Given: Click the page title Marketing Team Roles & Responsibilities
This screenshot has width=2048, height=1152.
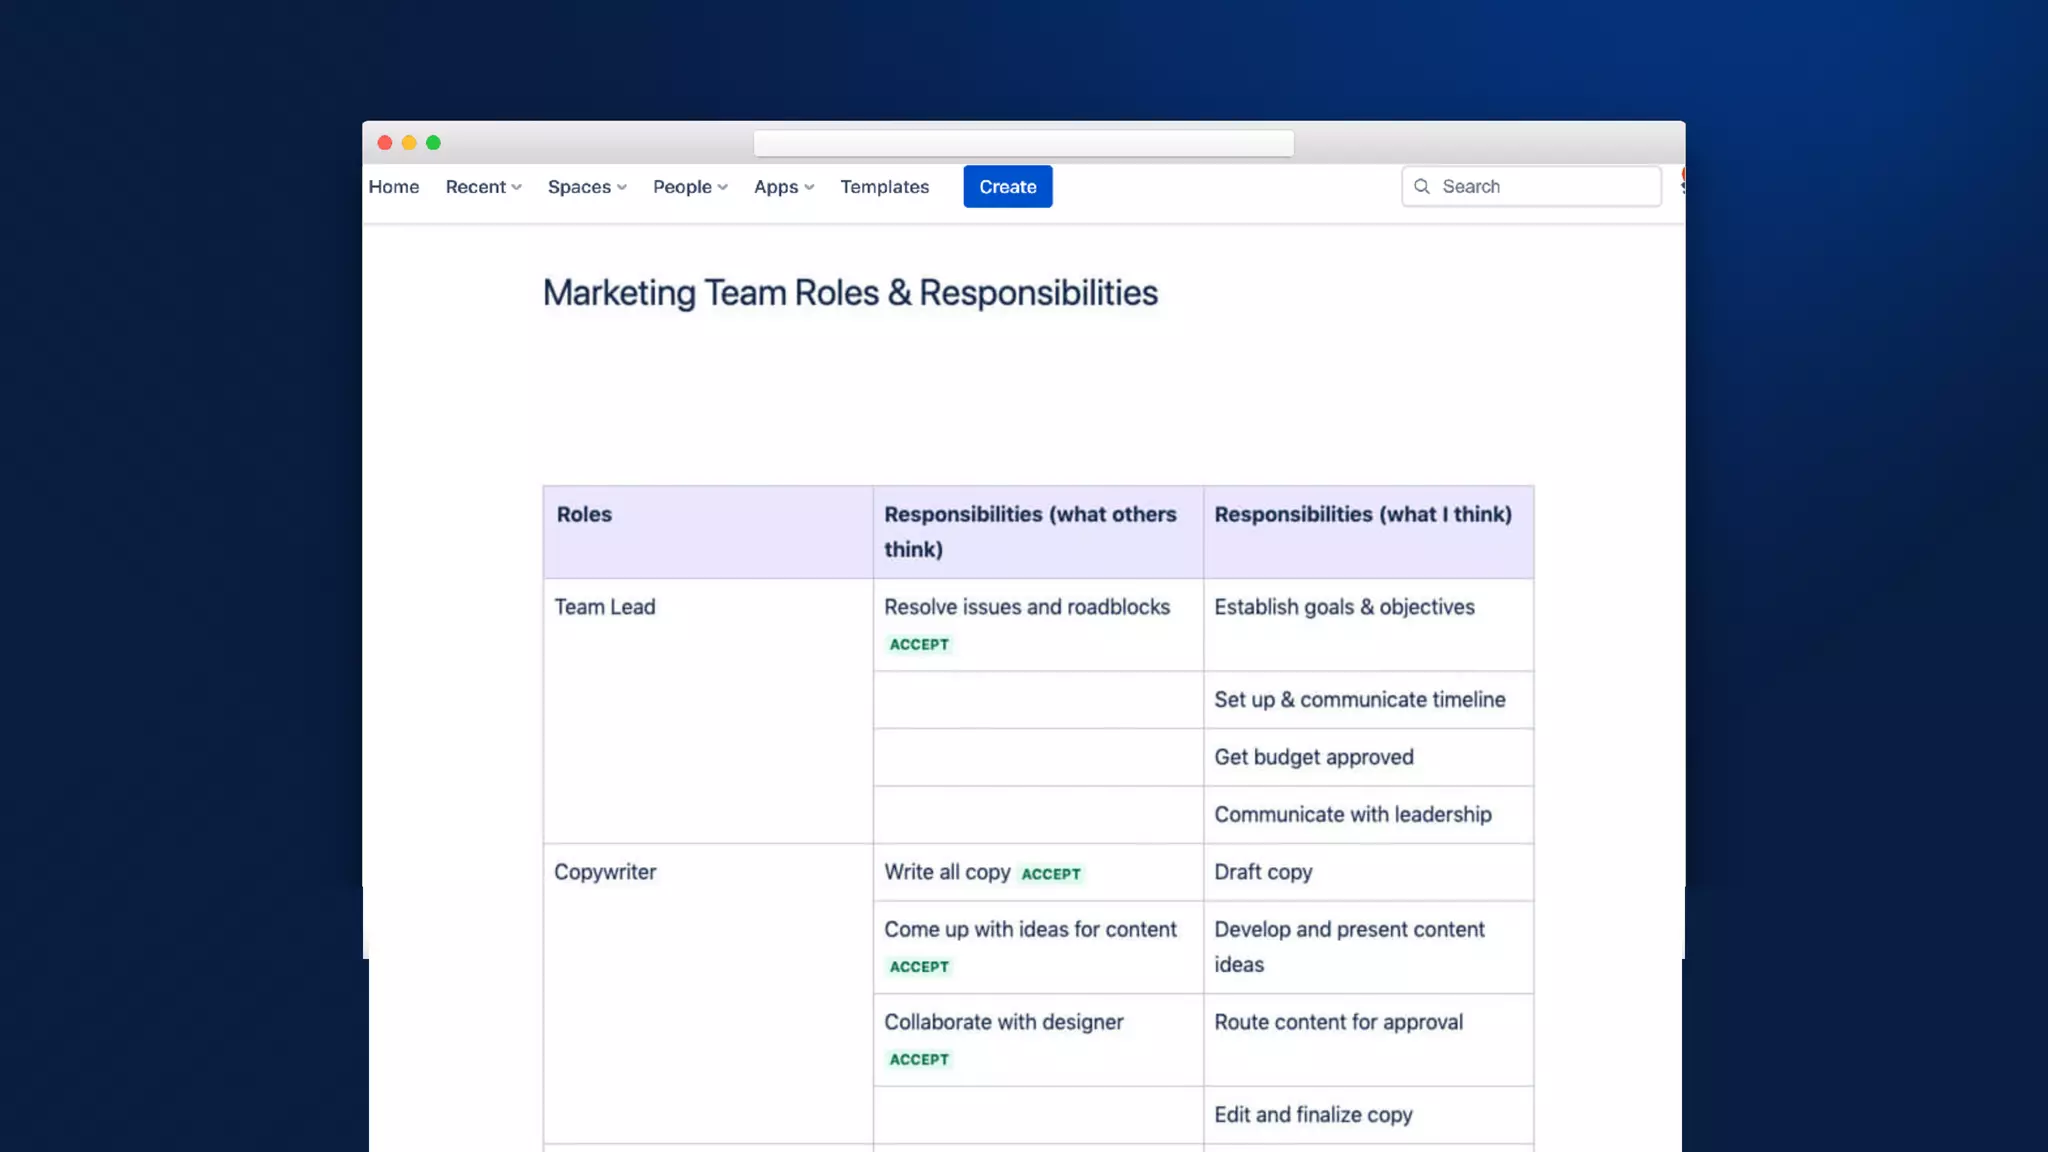Looking at the screenshot, I should (850, 293).
